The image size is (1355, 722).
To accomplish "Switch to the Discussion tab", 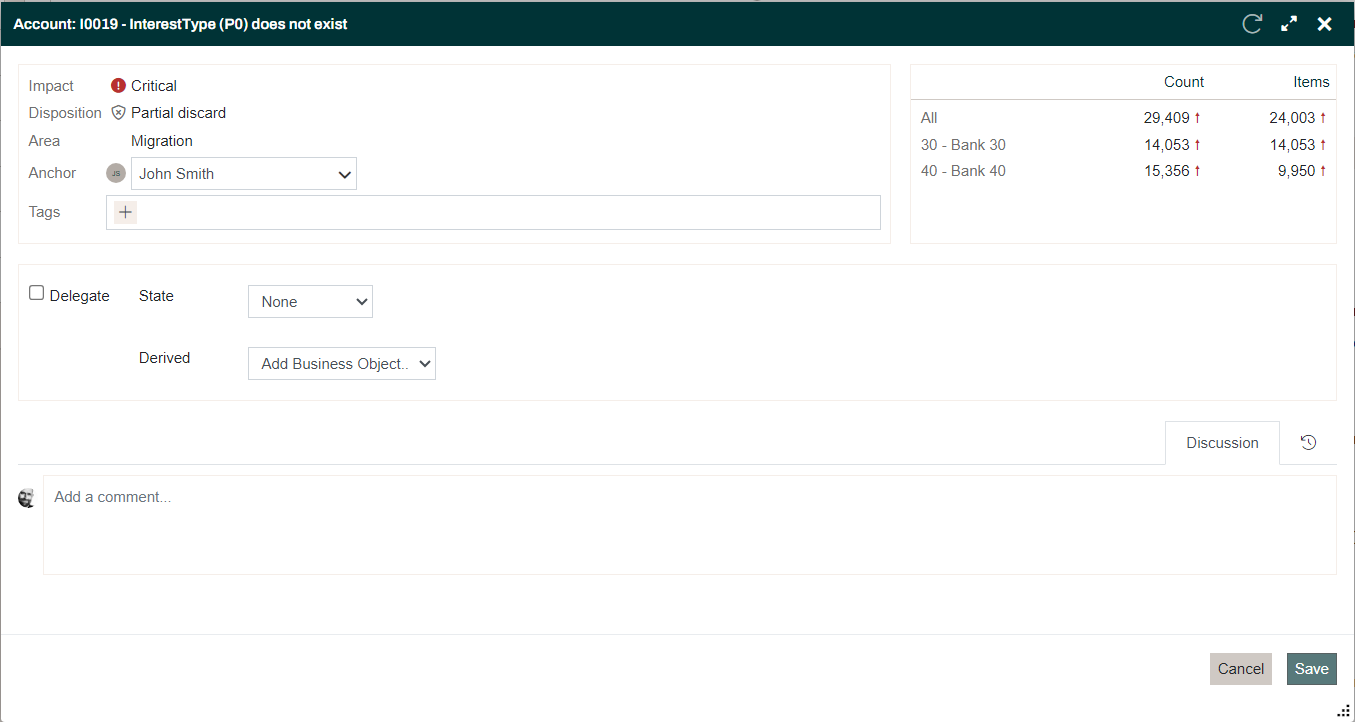I will pyautogui.click(x=1222, y=443).
